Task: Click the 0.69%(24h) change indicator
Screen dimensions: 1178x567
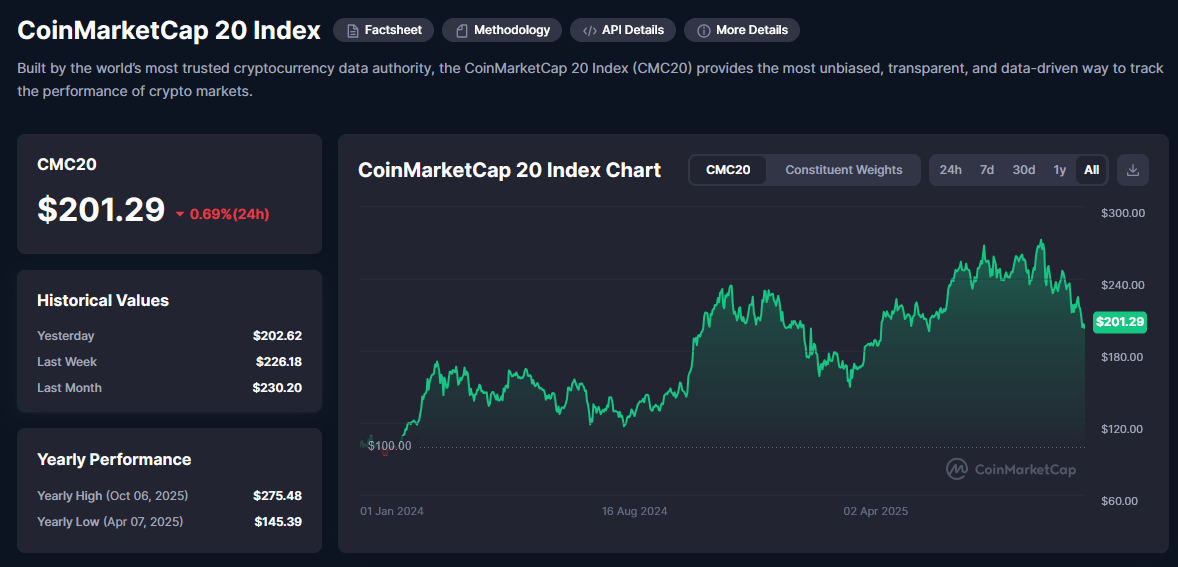Action: point(222,214)
